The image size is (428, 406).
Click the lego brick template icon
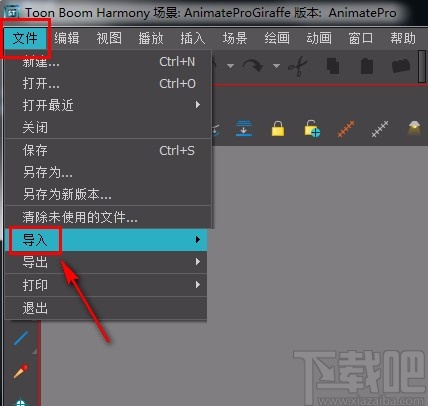click(401, 66)
